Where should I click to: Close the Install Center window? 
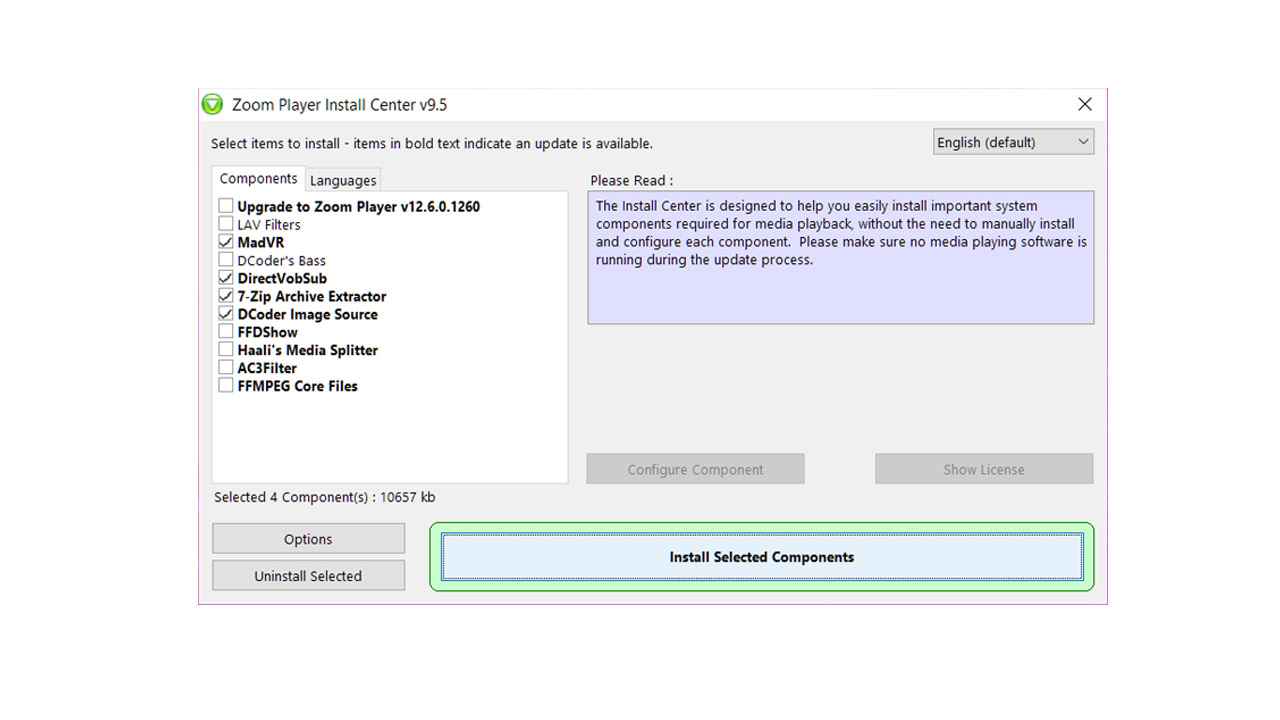click(x=1085, y=104)
